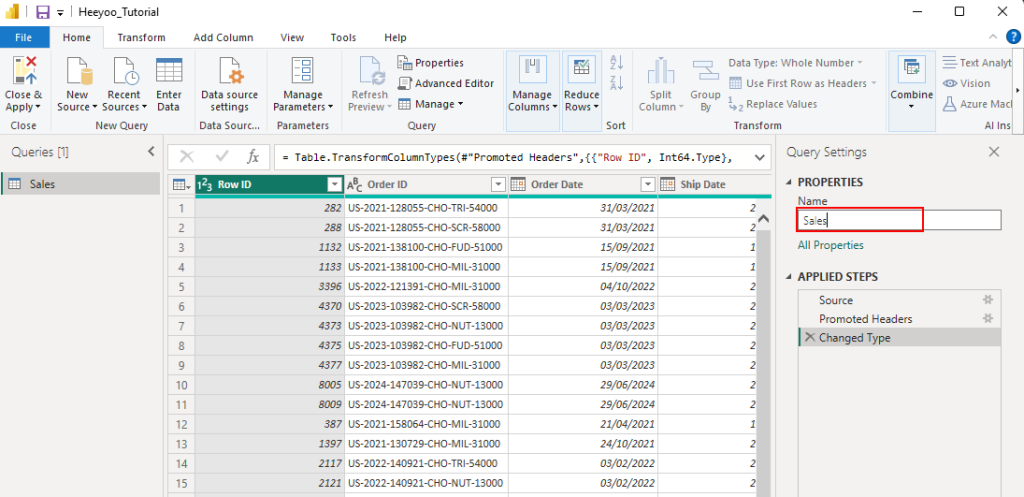Select the Sales query

pos(81,184)
